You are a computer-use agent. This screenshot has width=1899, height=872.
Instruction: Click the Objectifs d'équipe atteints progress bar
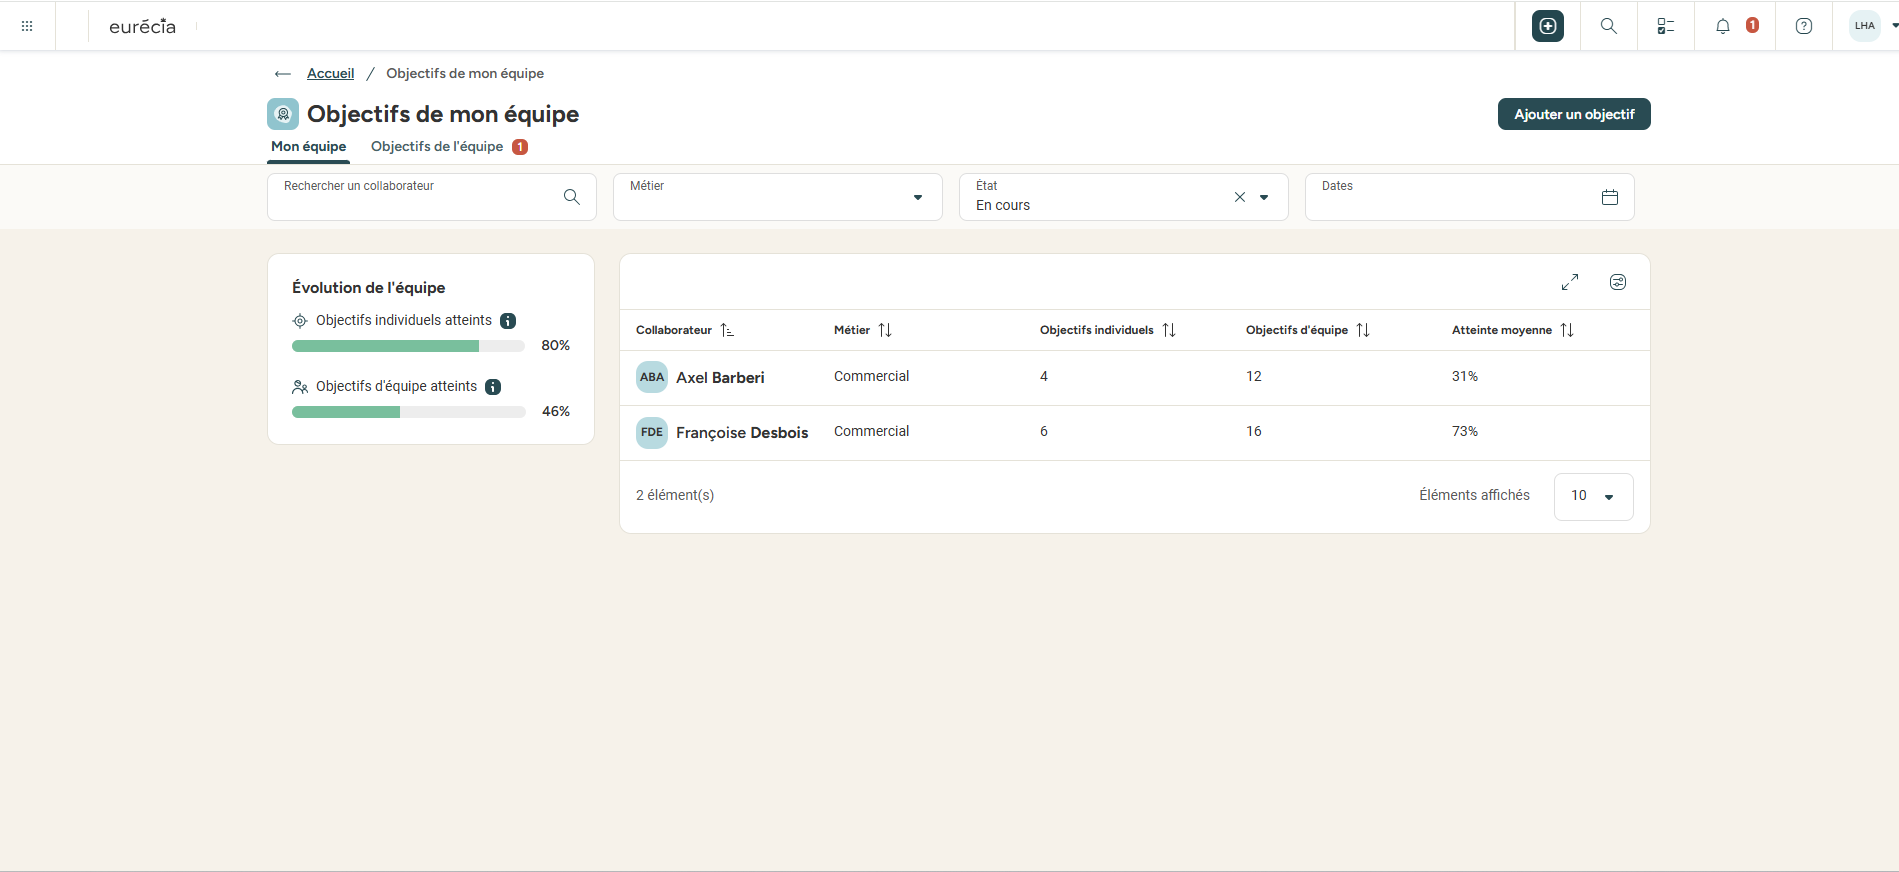(408, 412)
